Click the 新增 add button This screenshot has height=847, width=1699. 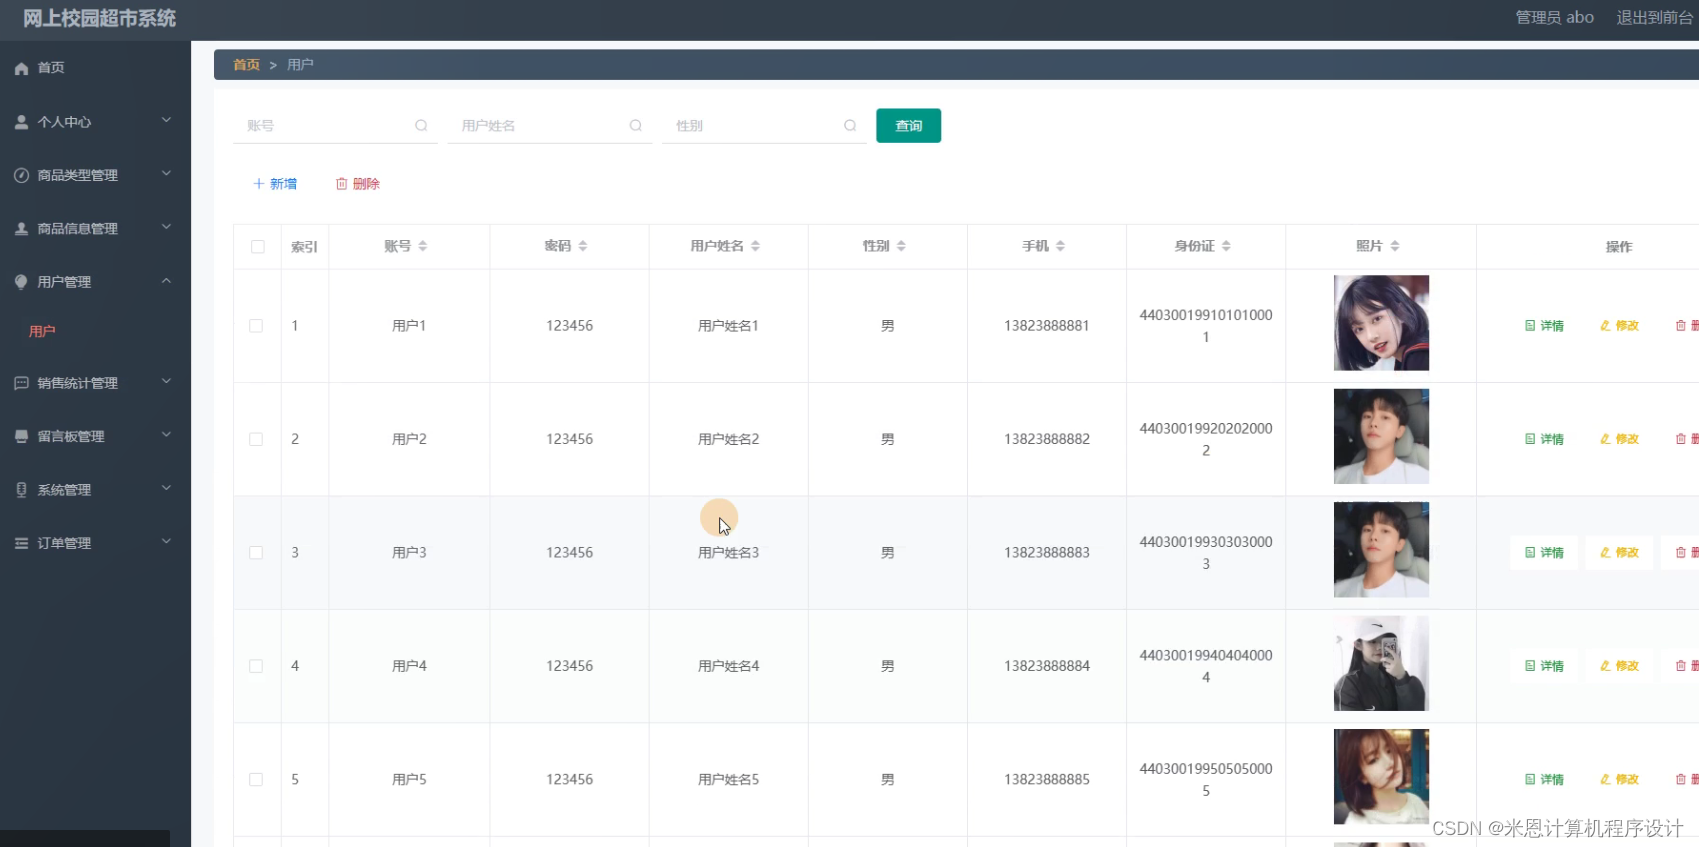(275, 184)
